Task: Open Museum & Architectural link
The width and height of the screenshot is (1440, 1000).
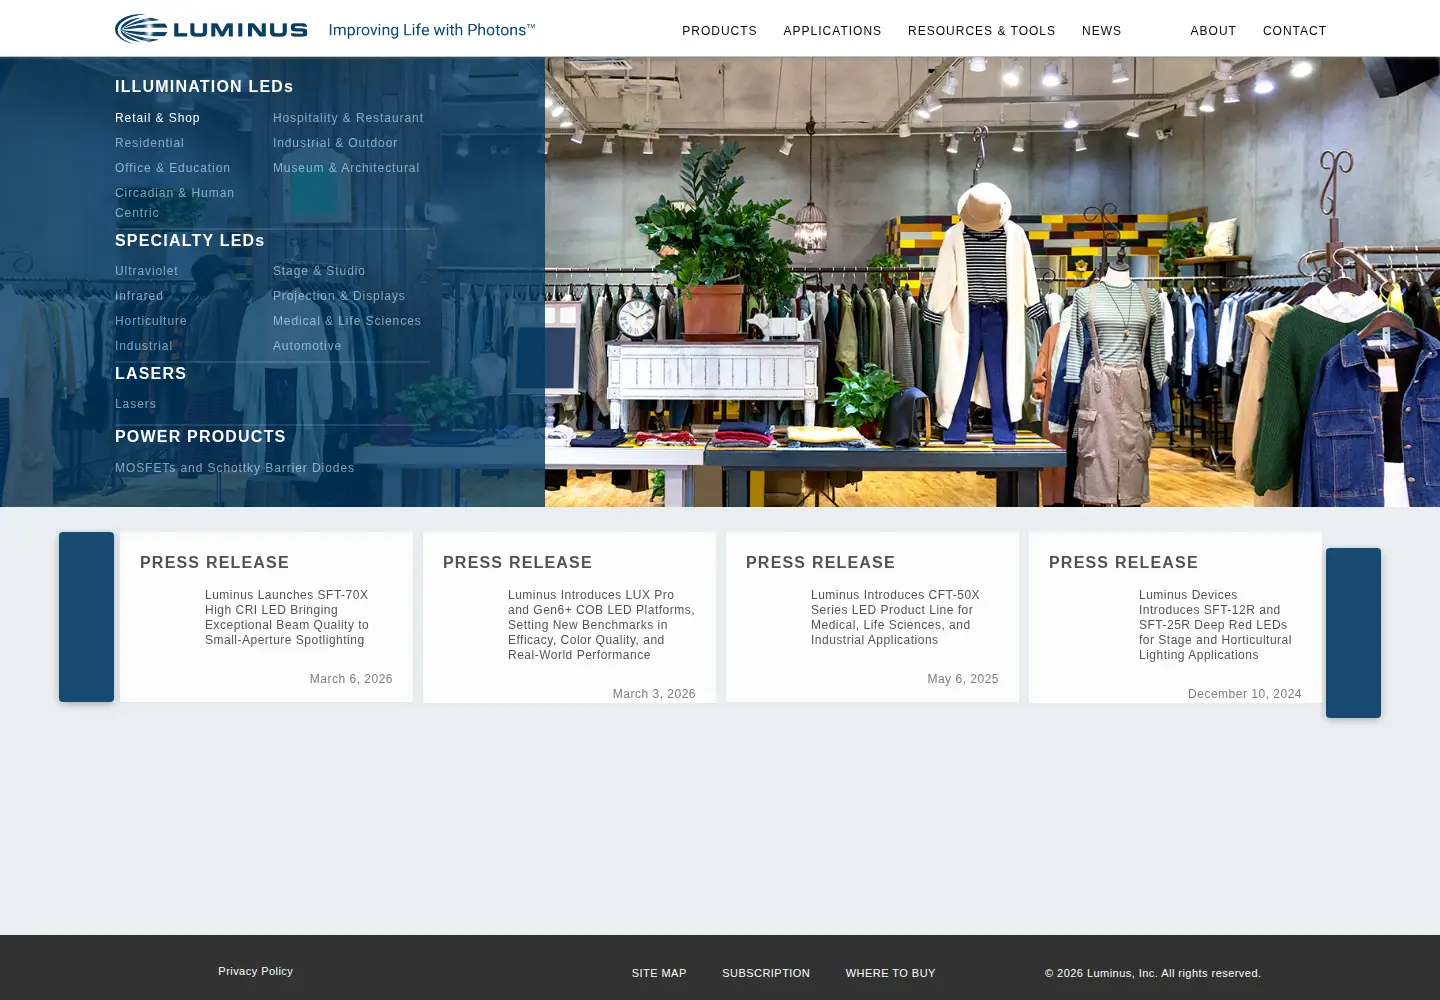Action: [346, 168]
